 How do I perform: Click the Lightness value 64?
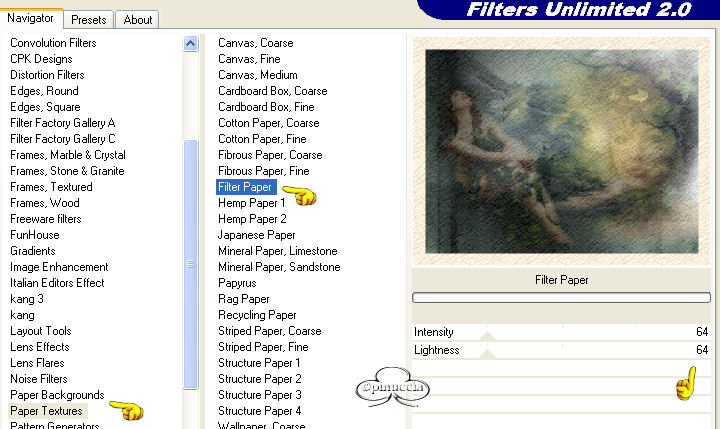[702, 350]
